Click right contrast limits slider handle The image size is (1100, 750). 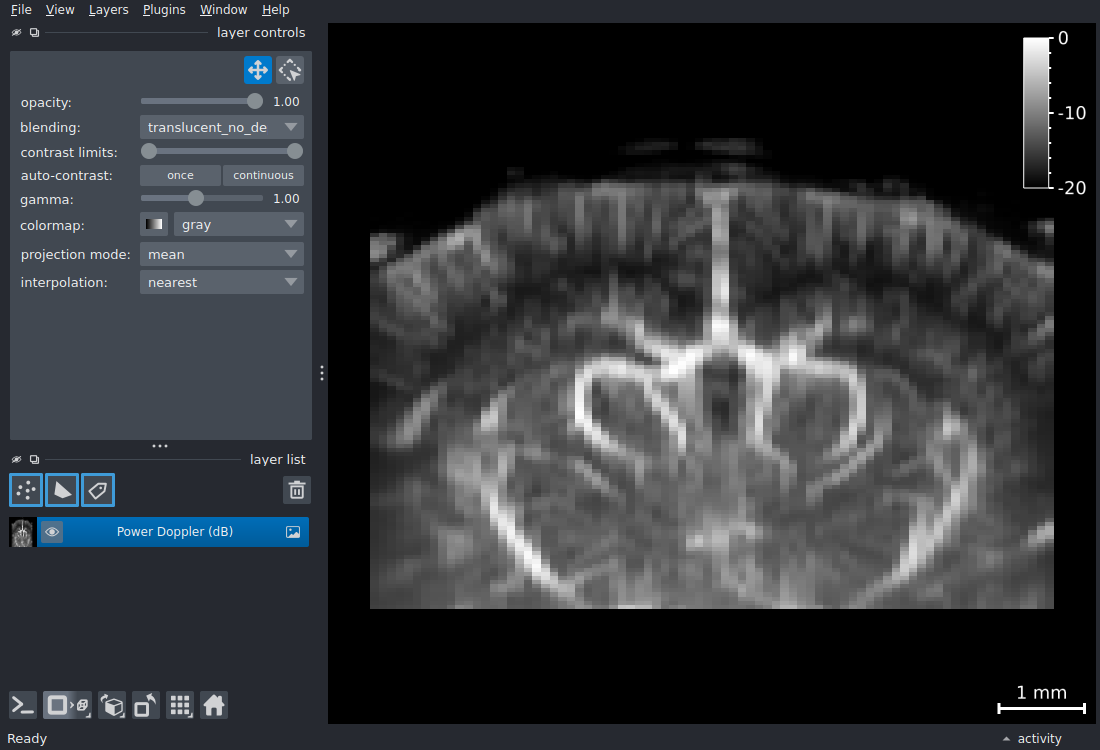tap(295, 151)
